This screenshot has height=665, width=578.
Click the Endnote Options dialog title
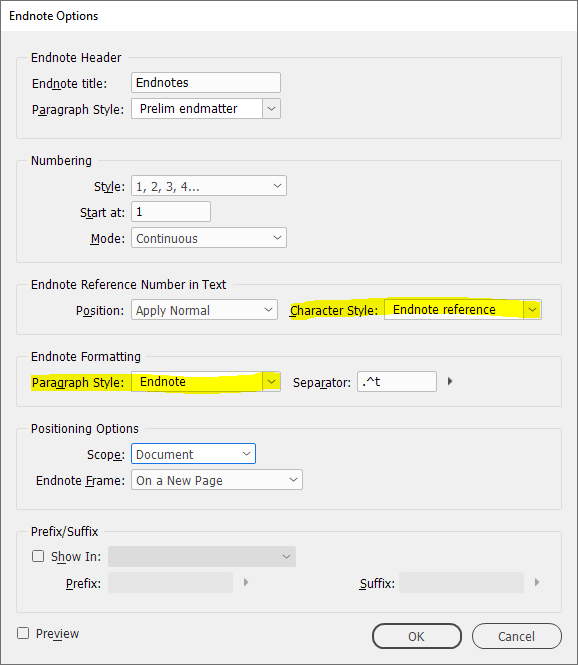tap(53, 16)
